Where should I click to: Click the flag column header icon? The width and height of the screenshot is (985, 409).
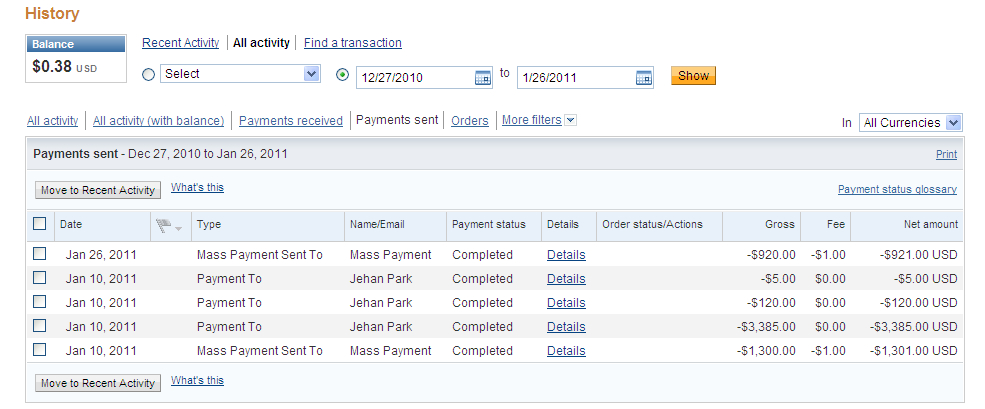(168, 225)
